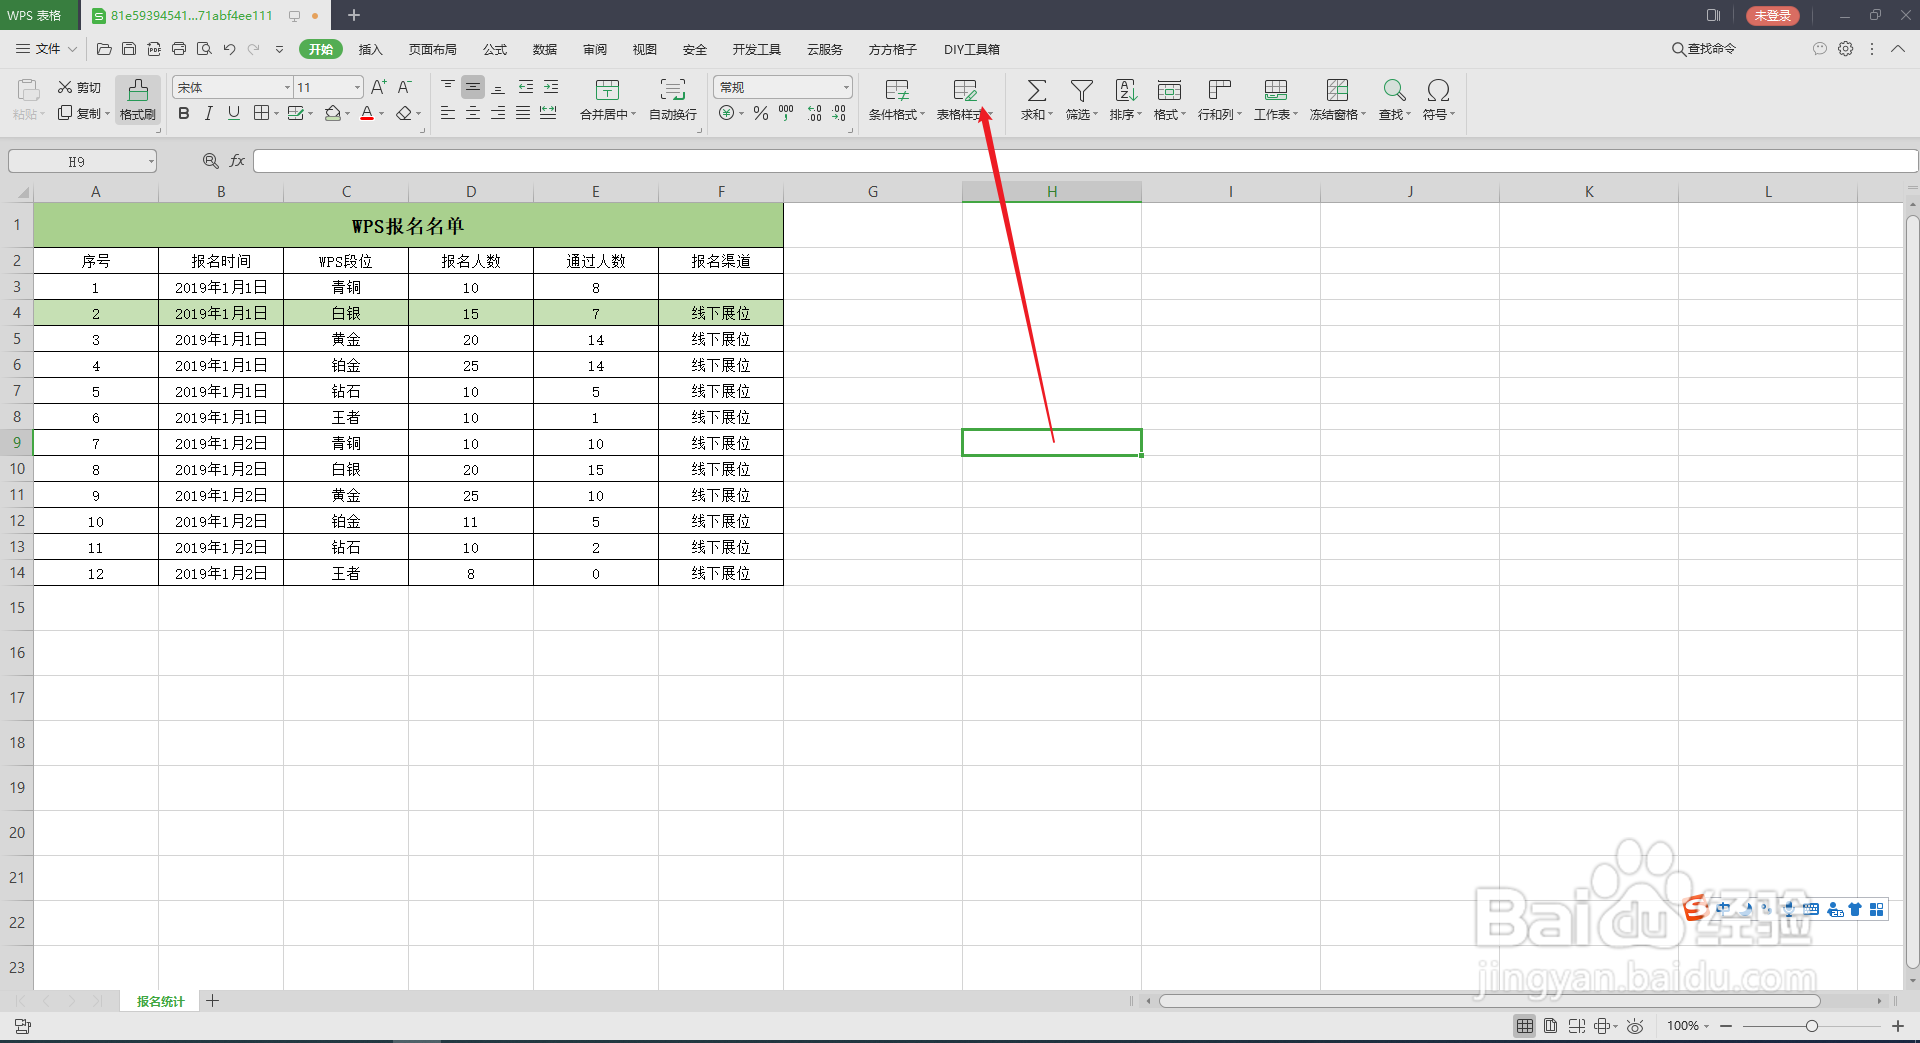The width and height of the screenshot is (1920, 1043).
Task: Toggle Bold formatting
Action: click(184, 113)
